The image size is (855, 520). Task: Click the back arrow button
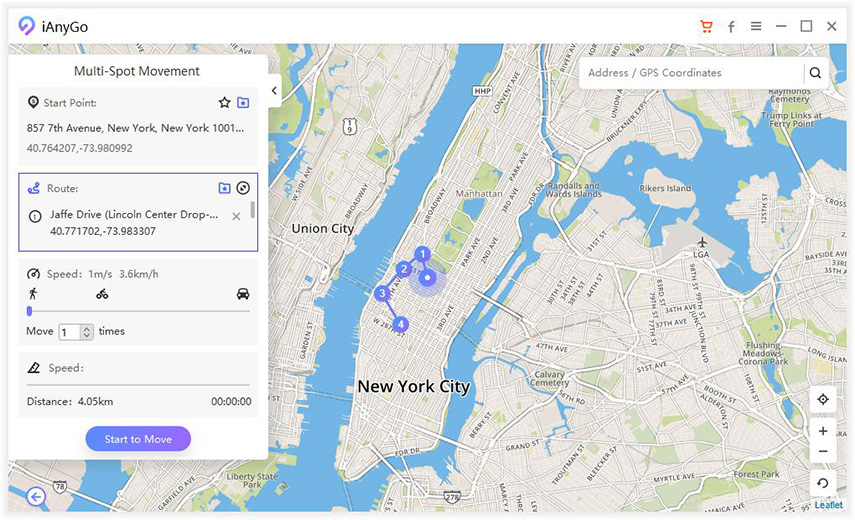click(x=36, y=497)
